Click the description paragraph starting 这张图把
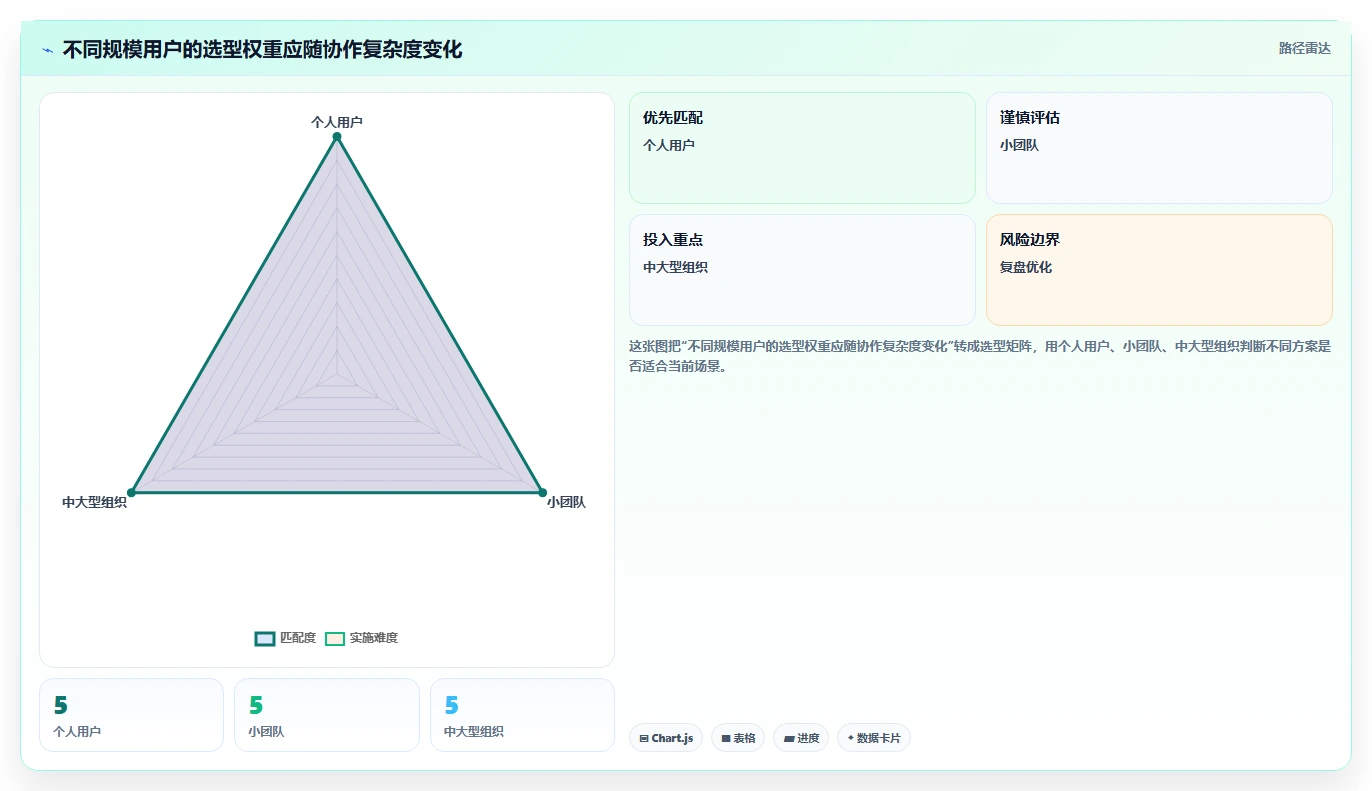Screen dimensions: 1372x791 point(980,356)
